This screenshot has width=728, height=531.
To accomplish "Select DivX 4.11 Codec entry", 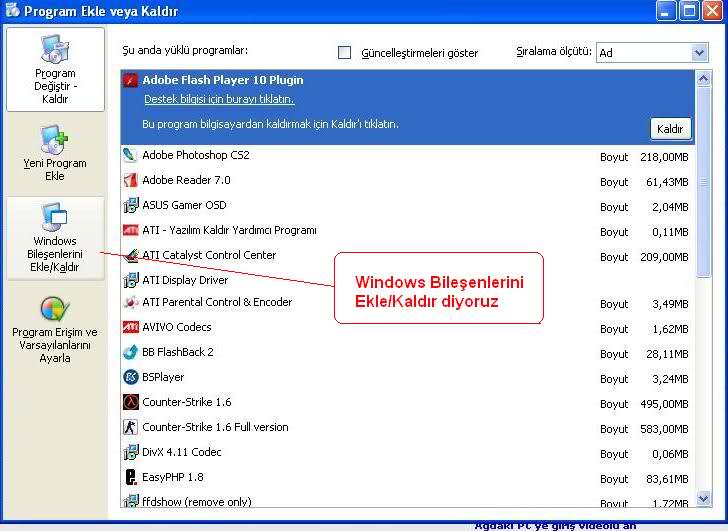I will pyautogui.click(x=408, y=454).
